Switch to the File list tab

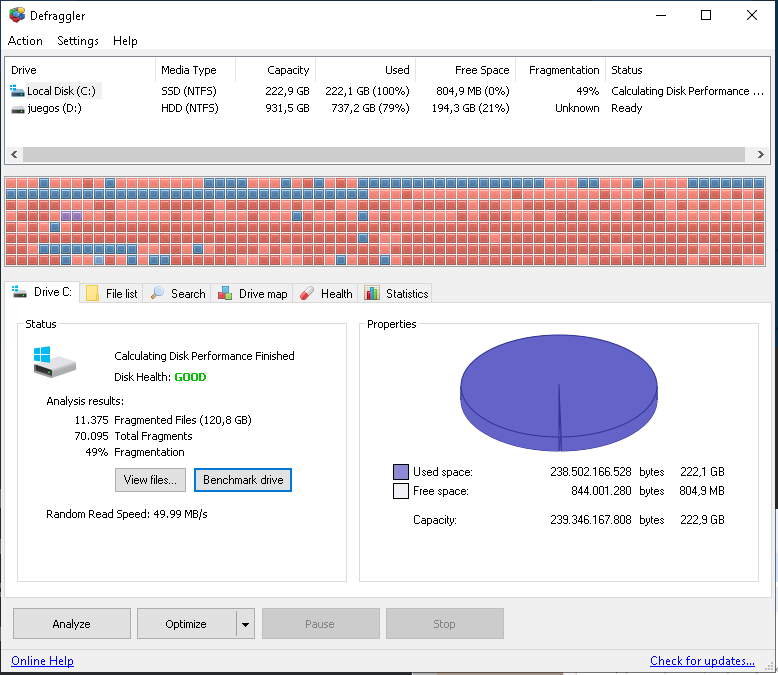tap(112, 293)
